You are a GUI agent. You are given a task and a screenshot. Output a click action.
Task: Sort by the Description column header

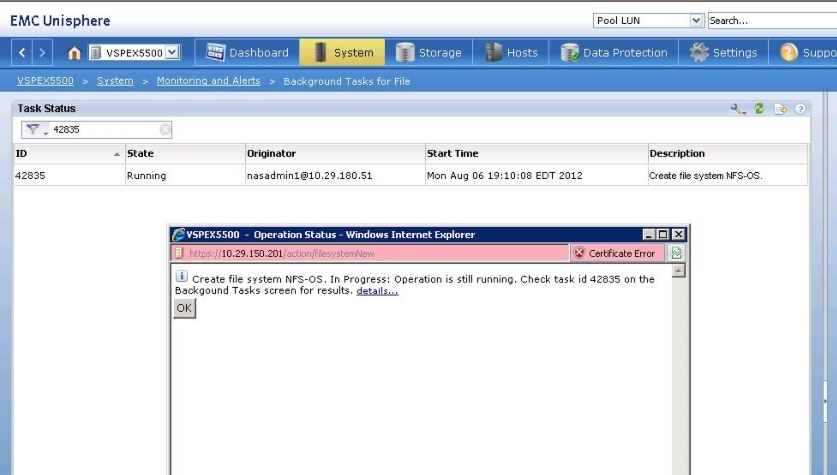point(728,154)
